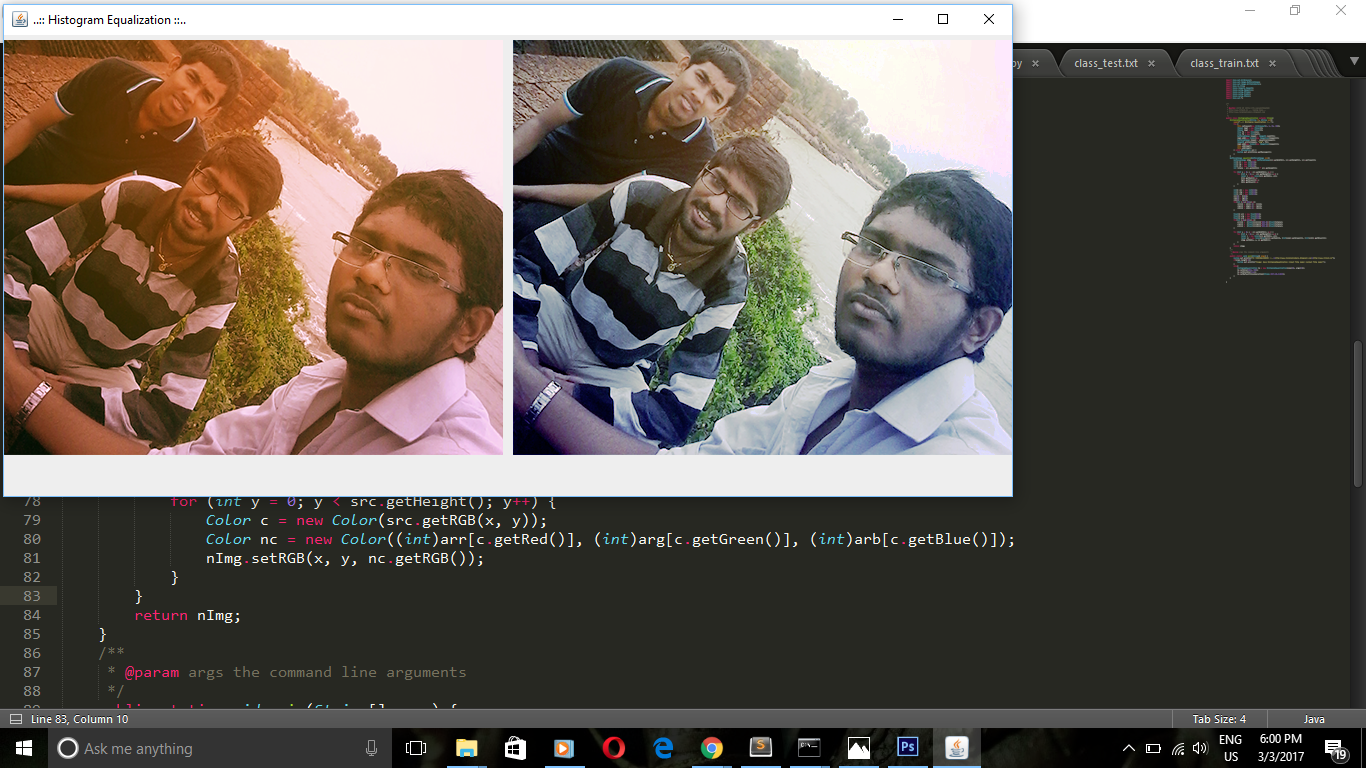This screenshot has width=1366, height=768.
Task: Minimize the Sublime Text window
Action: coord(1250,10)
